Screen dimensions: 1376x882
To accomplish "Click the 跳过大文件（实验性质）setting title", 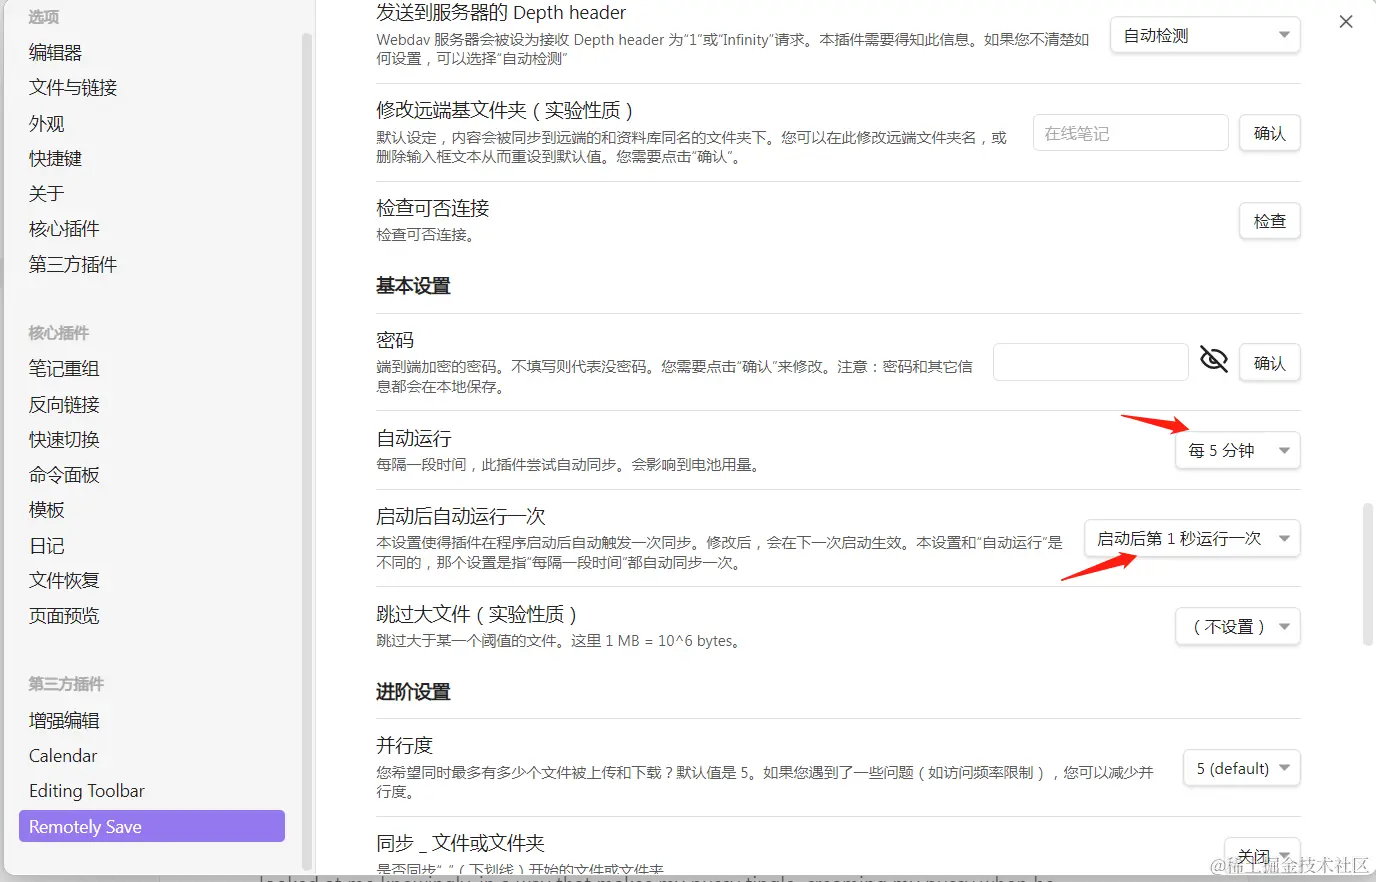I will click(x=477, y=614).
